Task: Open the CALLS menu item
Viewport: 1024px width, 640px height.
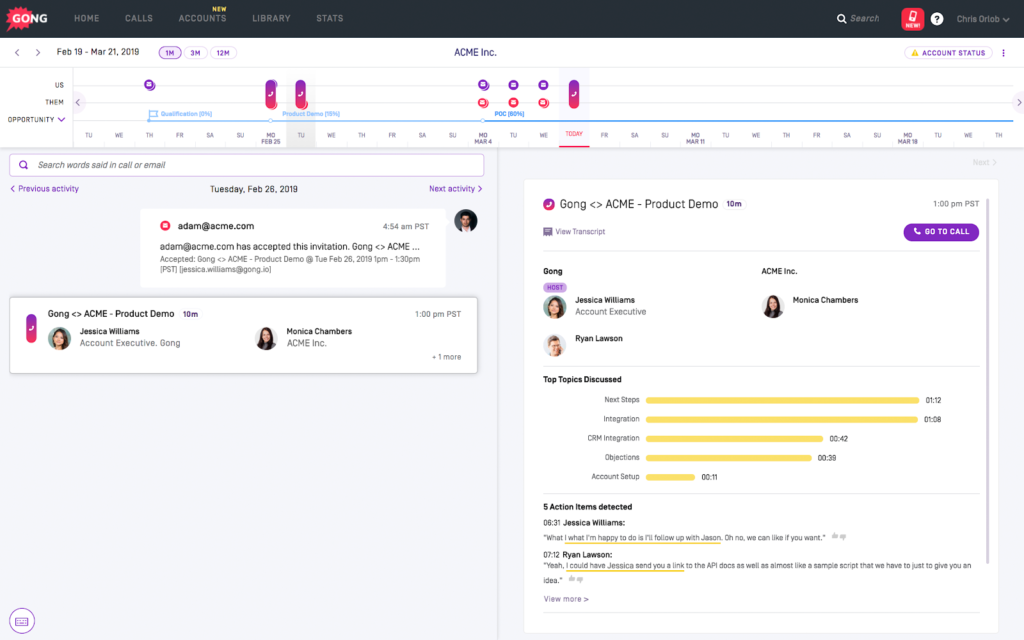Action: [138, 18]
